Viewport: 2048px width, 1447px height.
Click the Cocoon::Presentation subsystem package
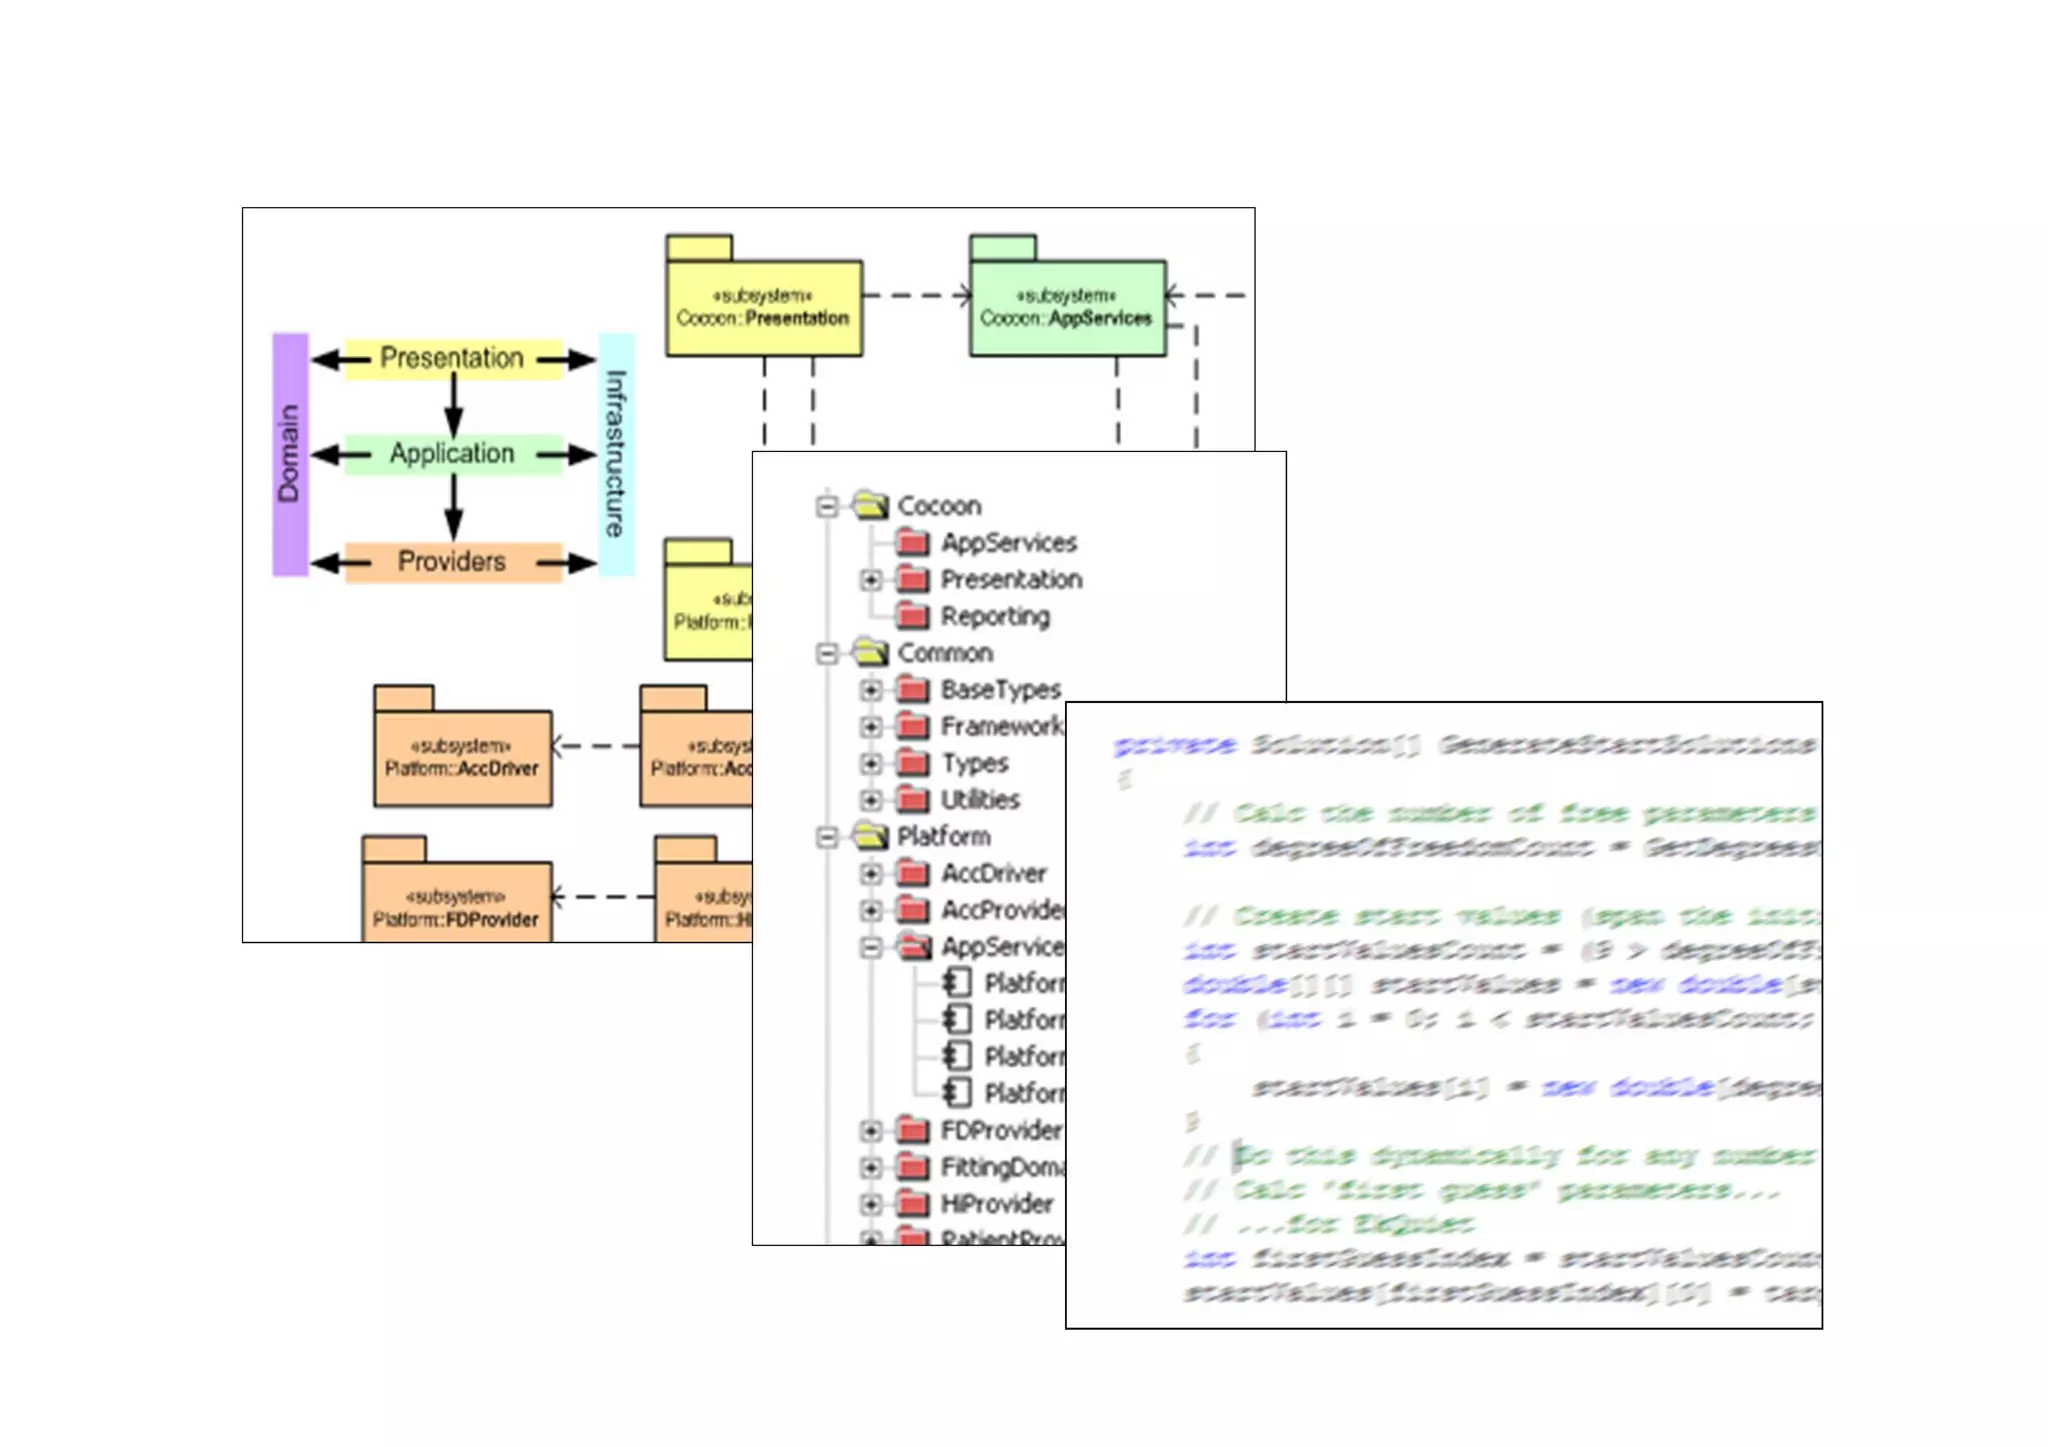tap(764, 307)
